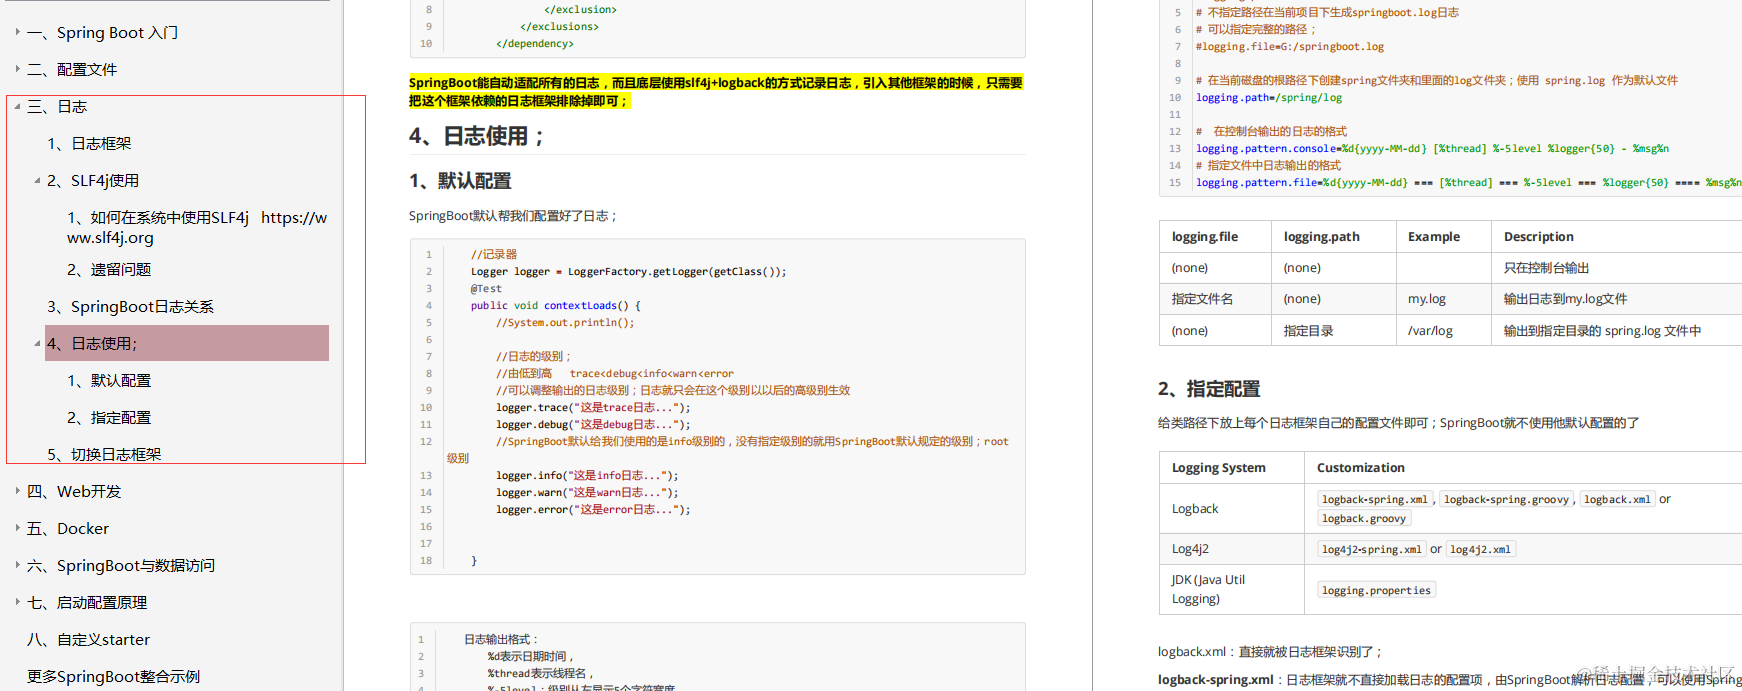The height and width of the screenshot is (691, 1742).
Task: Go to 2、指定配置 outline entry
Action: coord(109,417)
